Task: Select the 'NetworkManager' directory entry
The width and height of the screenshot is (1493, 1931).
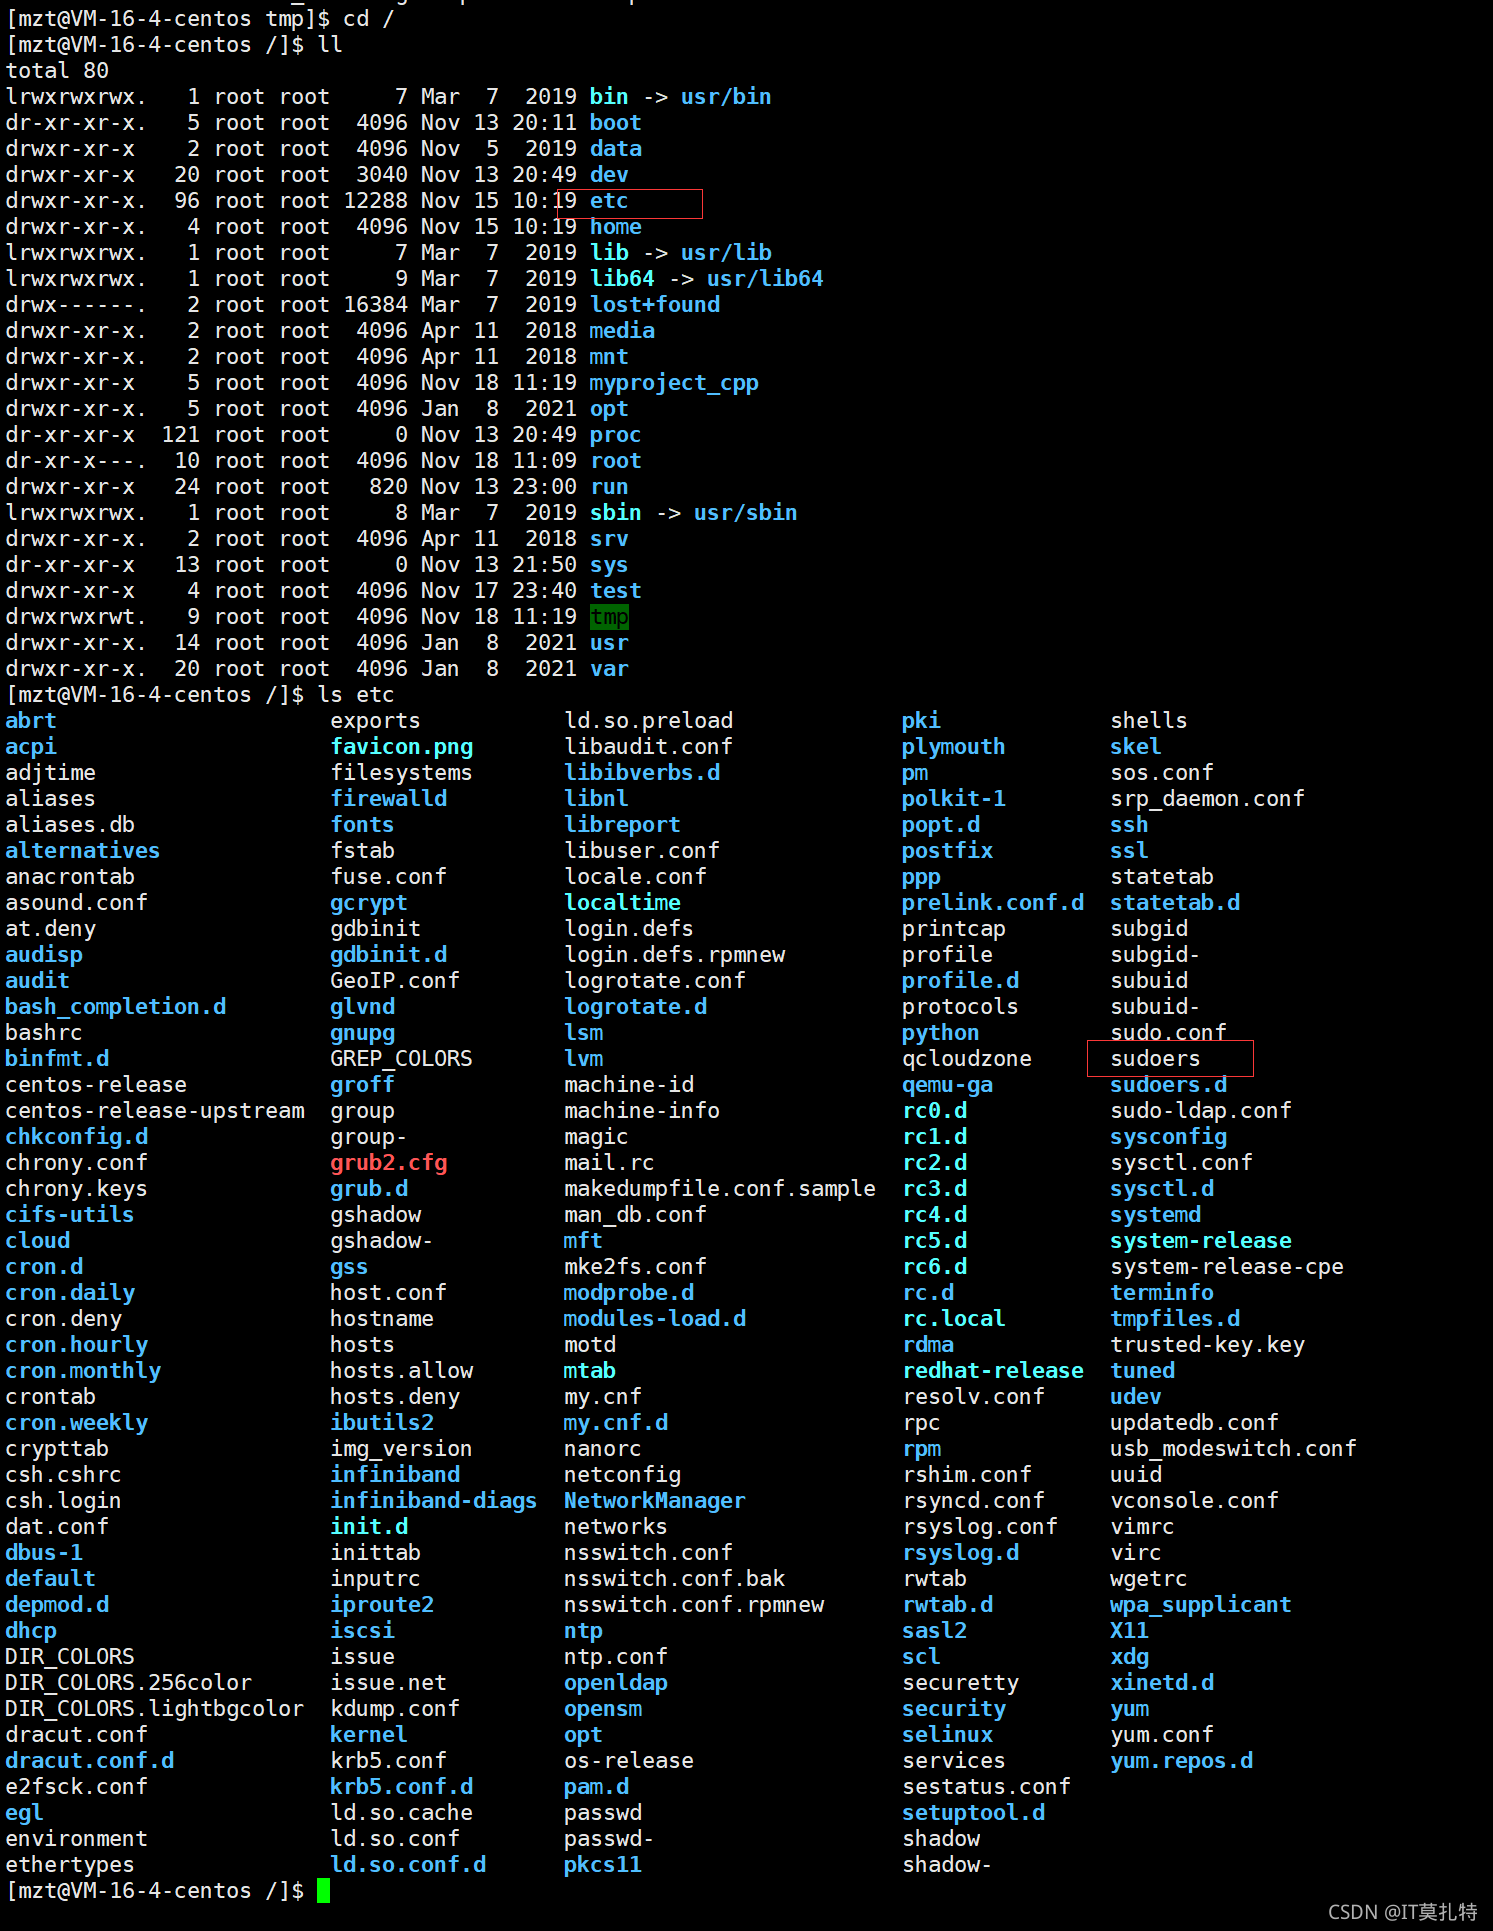Action: click(x=655, y=1501)
